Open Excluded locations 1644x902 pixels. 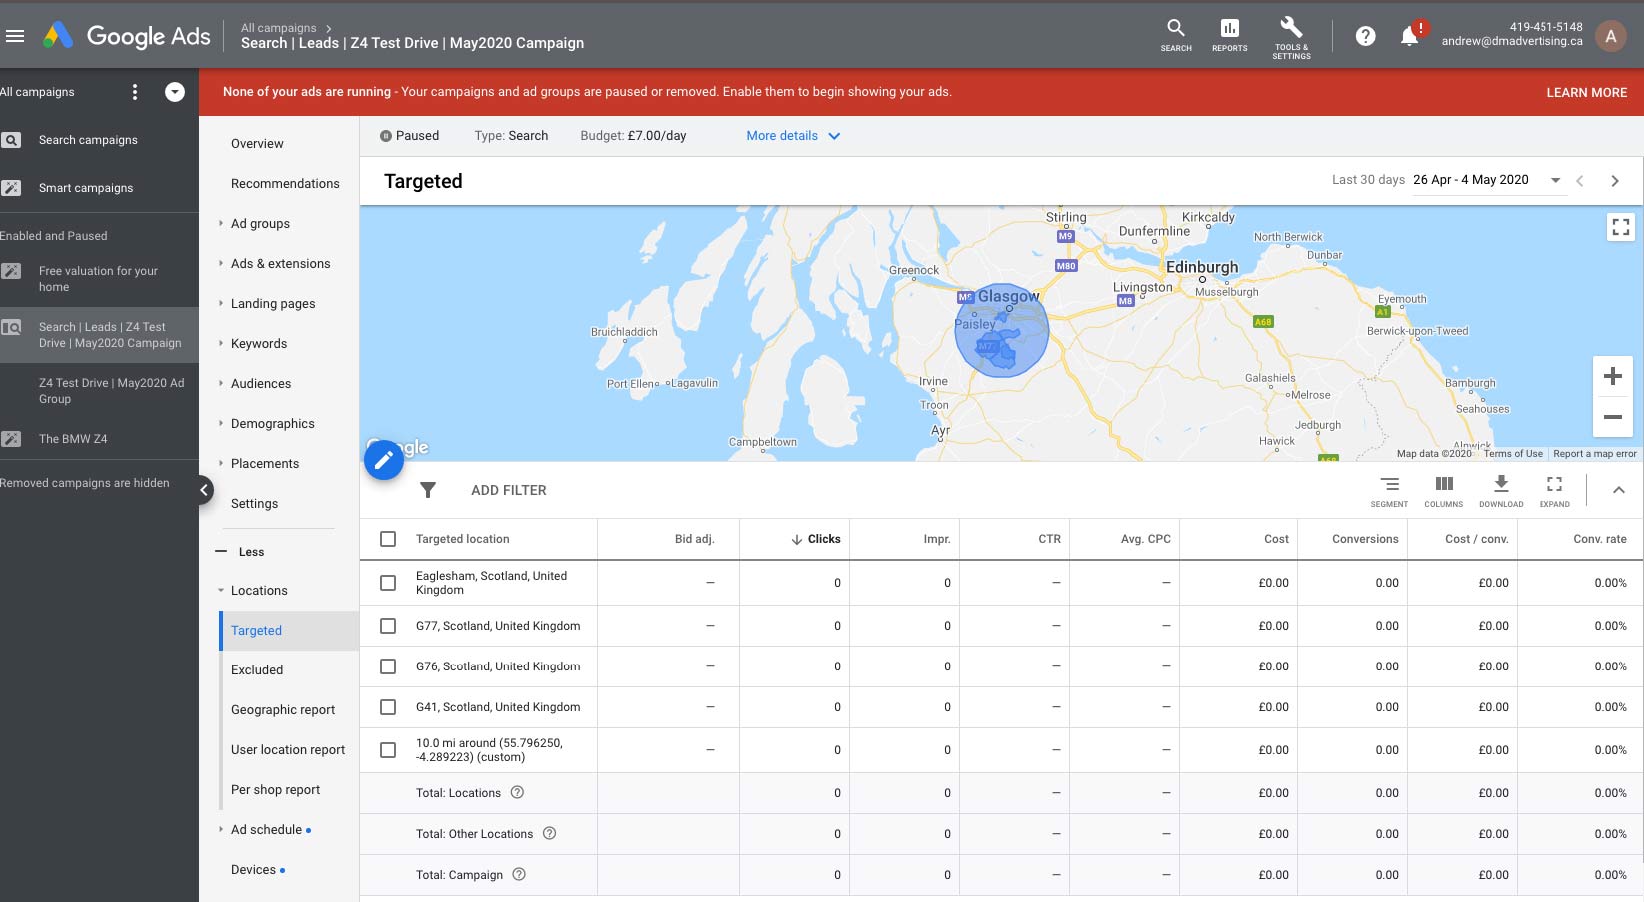tap(257, 670)
